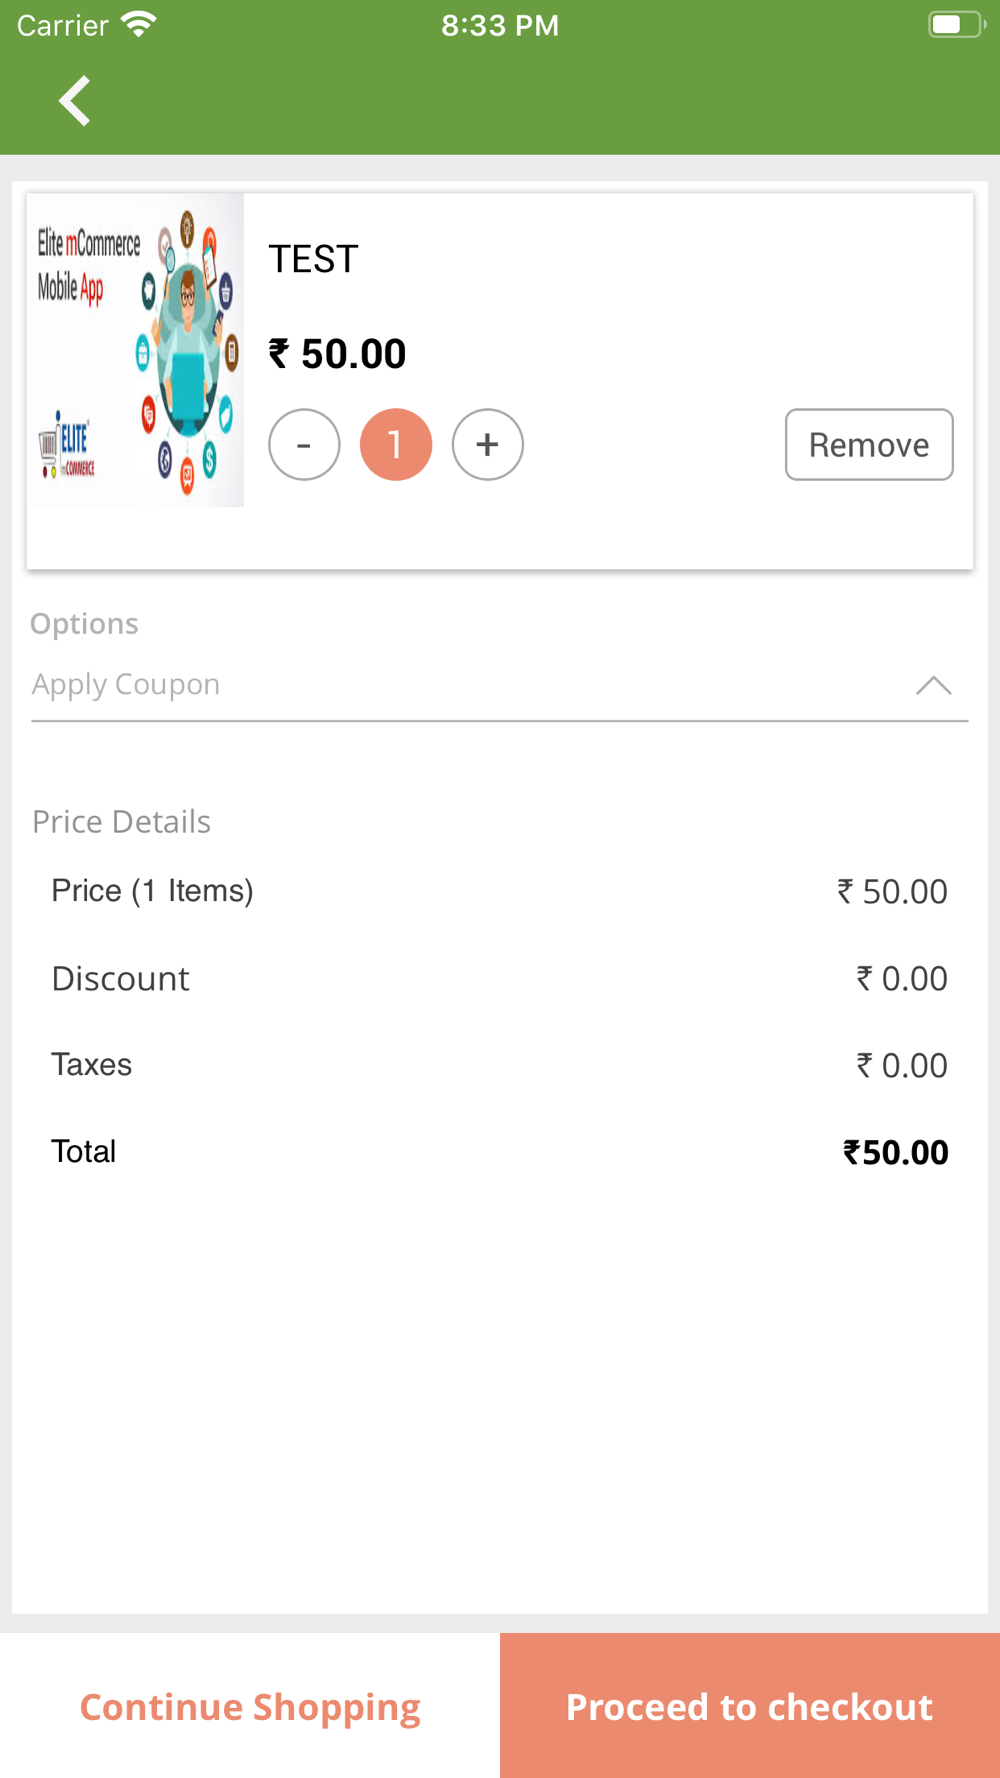This screenshot has width=1000, height=1778.
Task: Go back using the arrow icon
Action: (x=75, y=101)
